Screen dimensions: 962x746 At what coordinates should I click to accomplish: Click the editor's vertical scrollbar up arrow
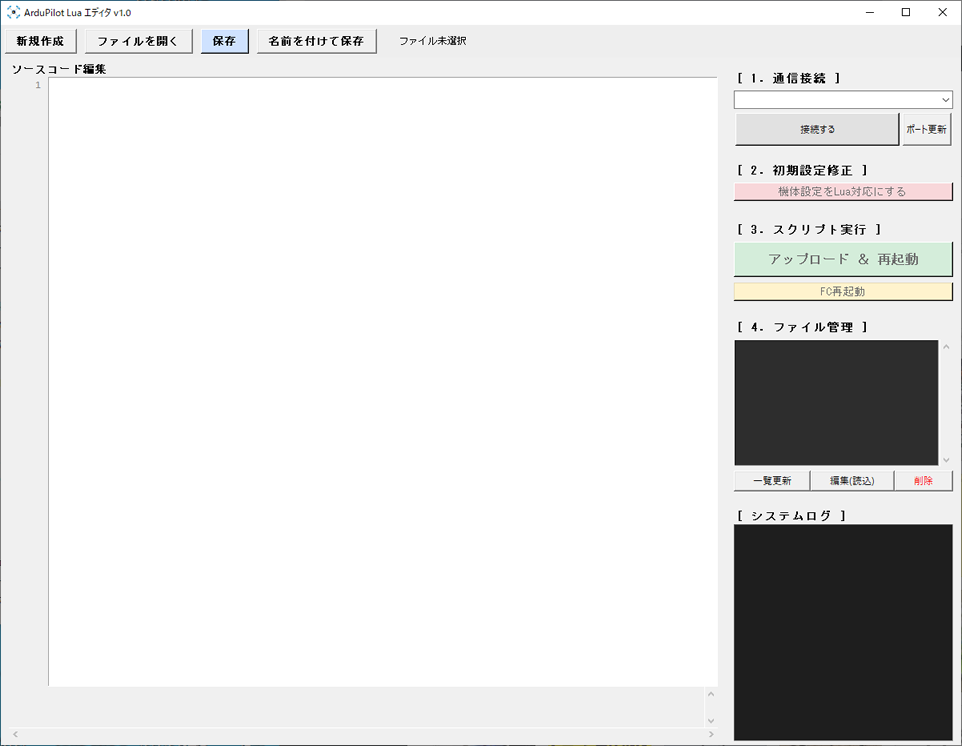pyautogui.click(x=711, y=693)
